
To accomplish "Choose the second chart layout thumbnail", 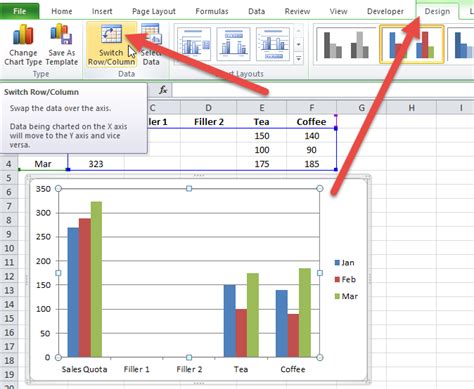I will (x=233, y=44).
